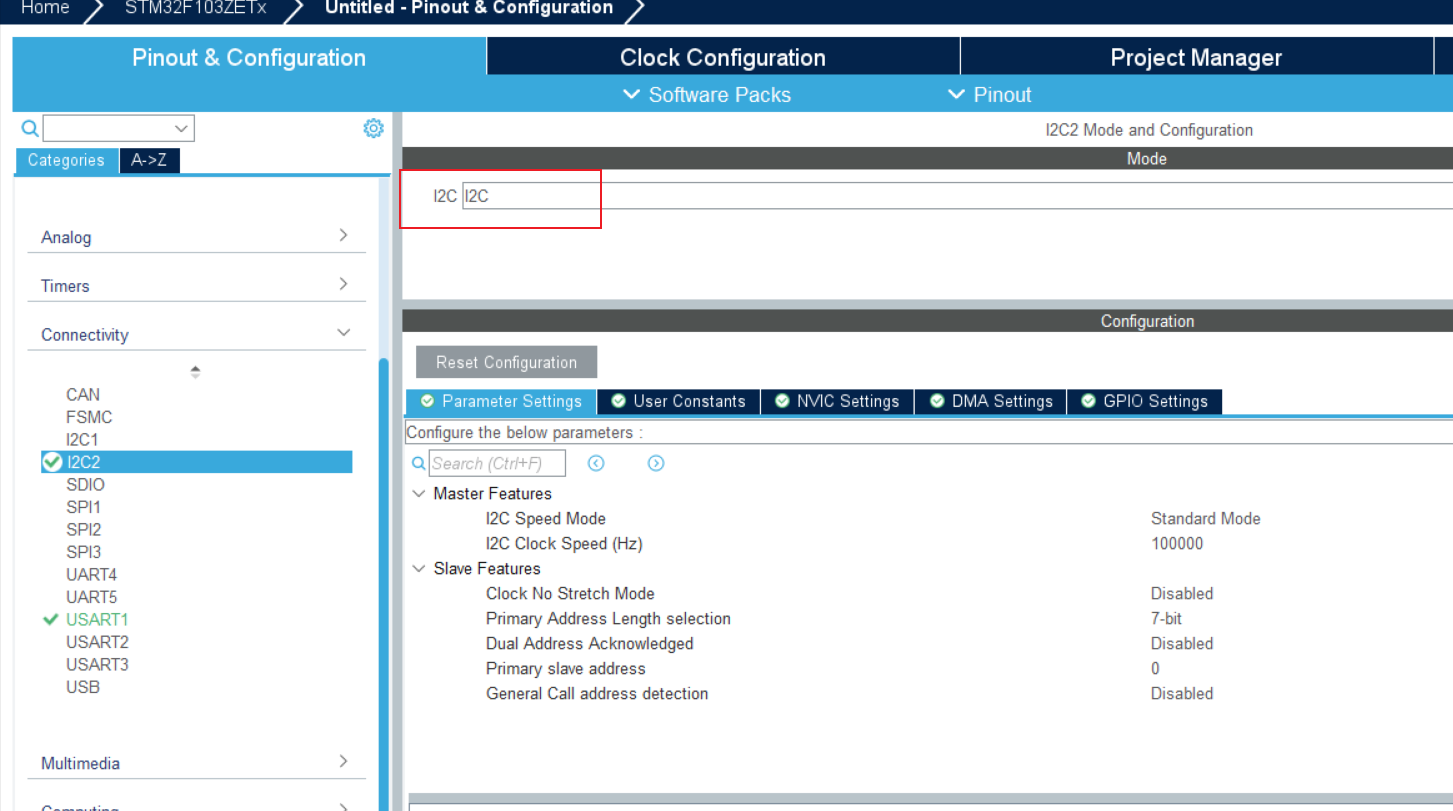Click the Primary slave address label

565,669
